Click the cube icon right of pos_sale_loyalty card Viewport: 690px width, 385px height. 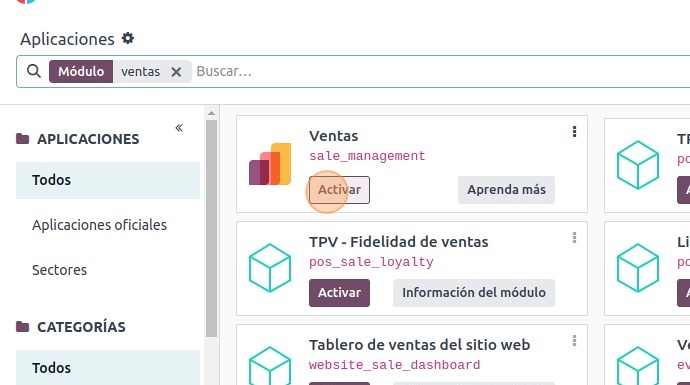(x=638, y=268)
